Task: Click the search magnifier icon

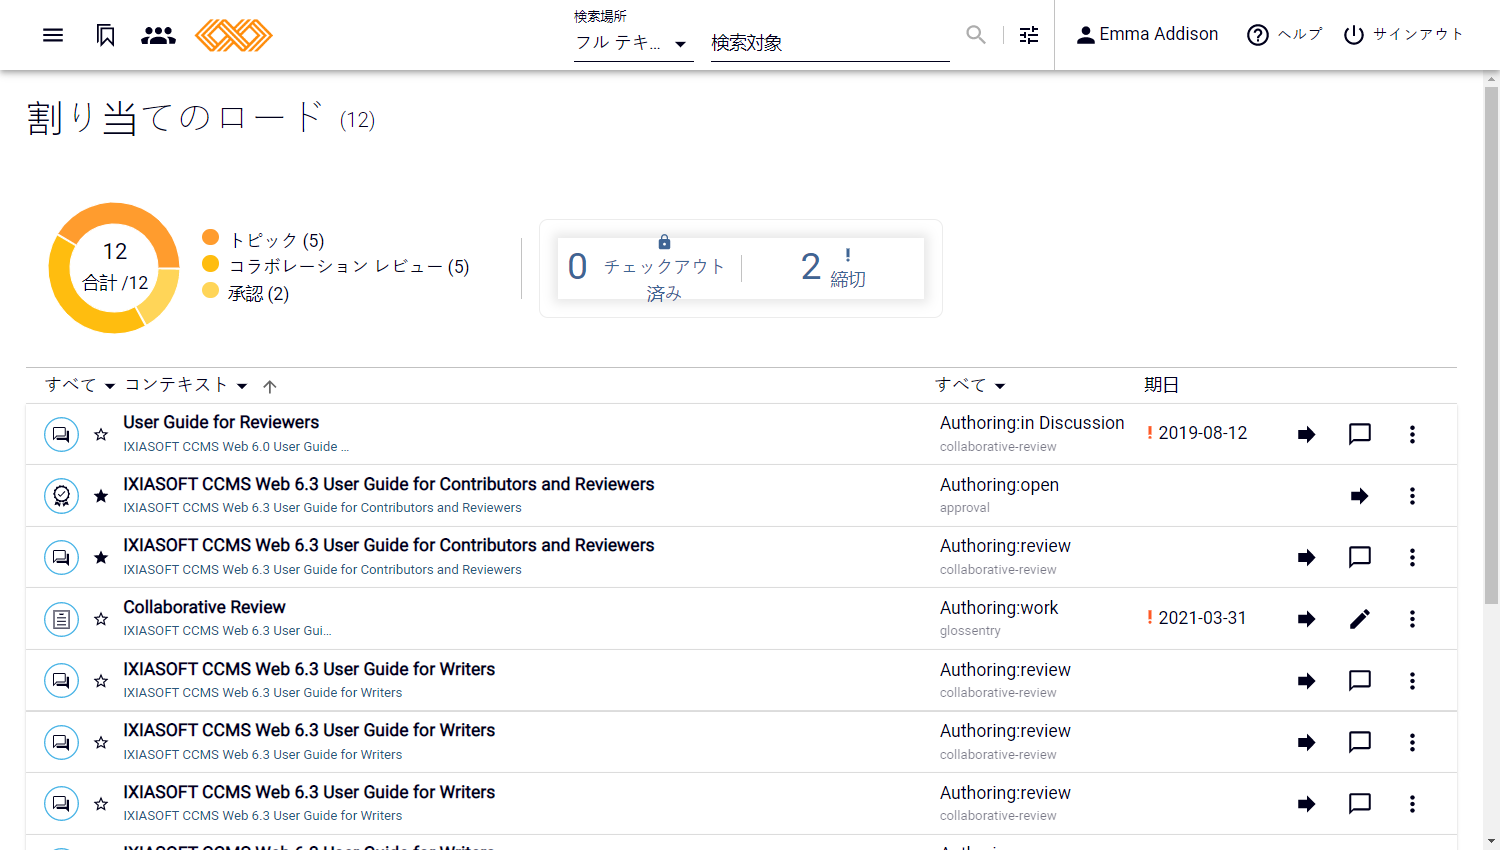Action: (x=976, y=35)
